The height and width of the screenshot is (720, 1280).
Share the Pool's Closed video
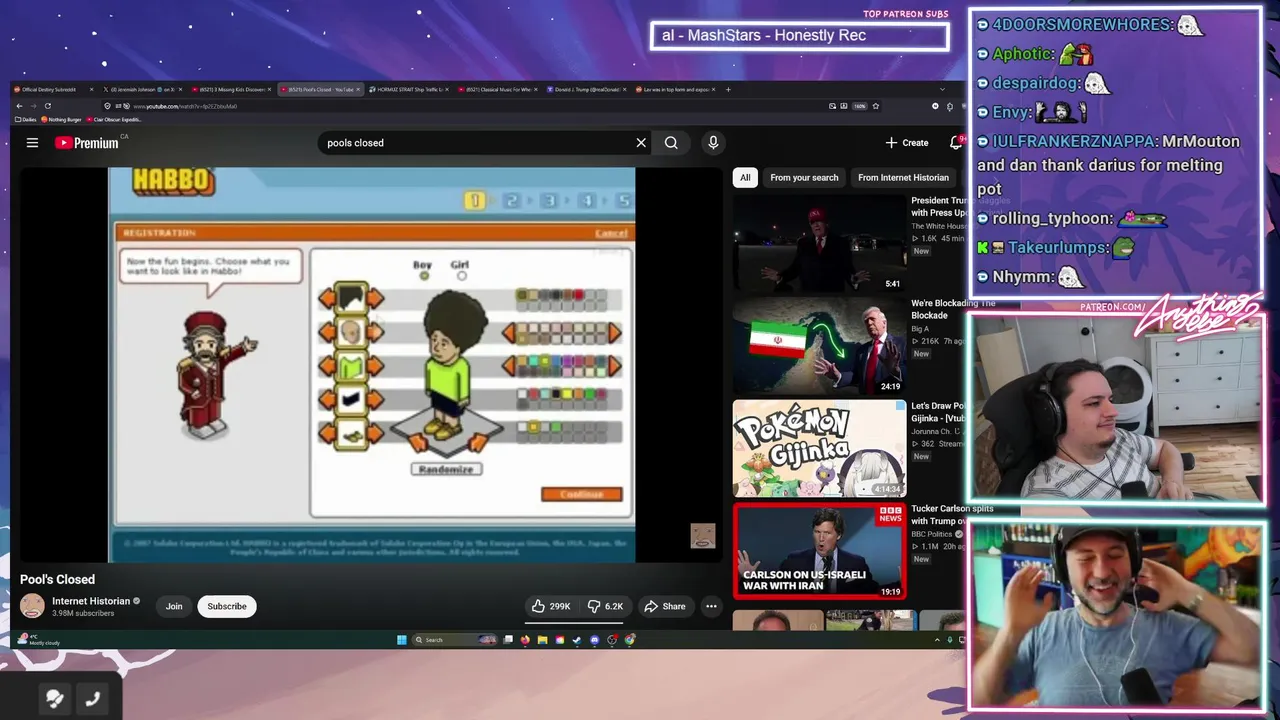pos(665,606)
